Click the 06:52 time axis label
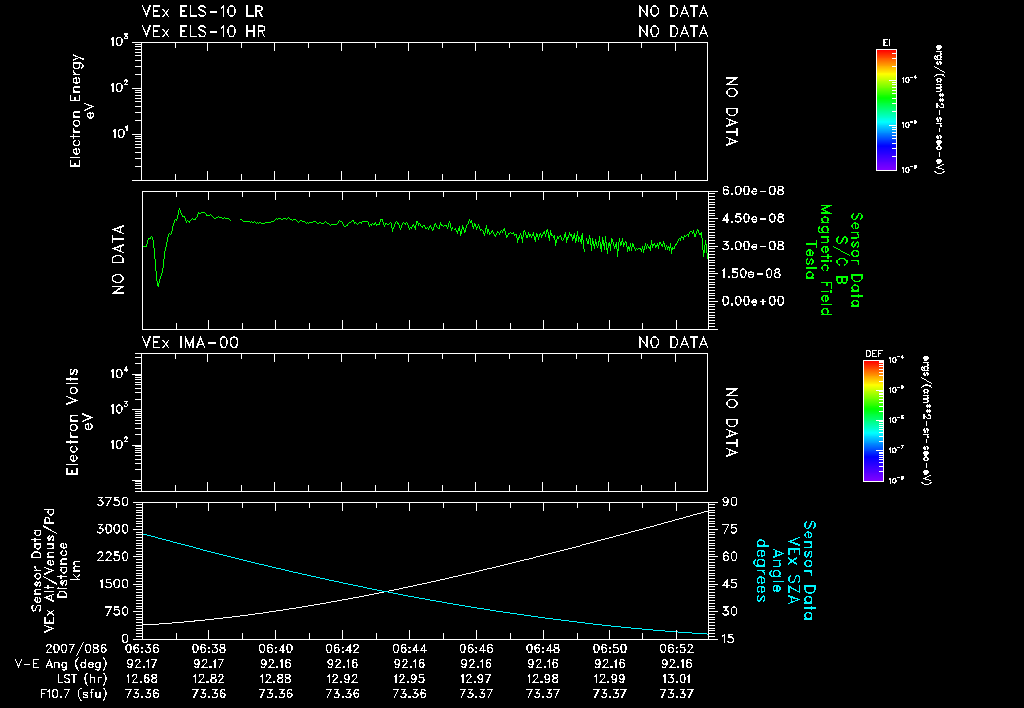 coord(677,649)
